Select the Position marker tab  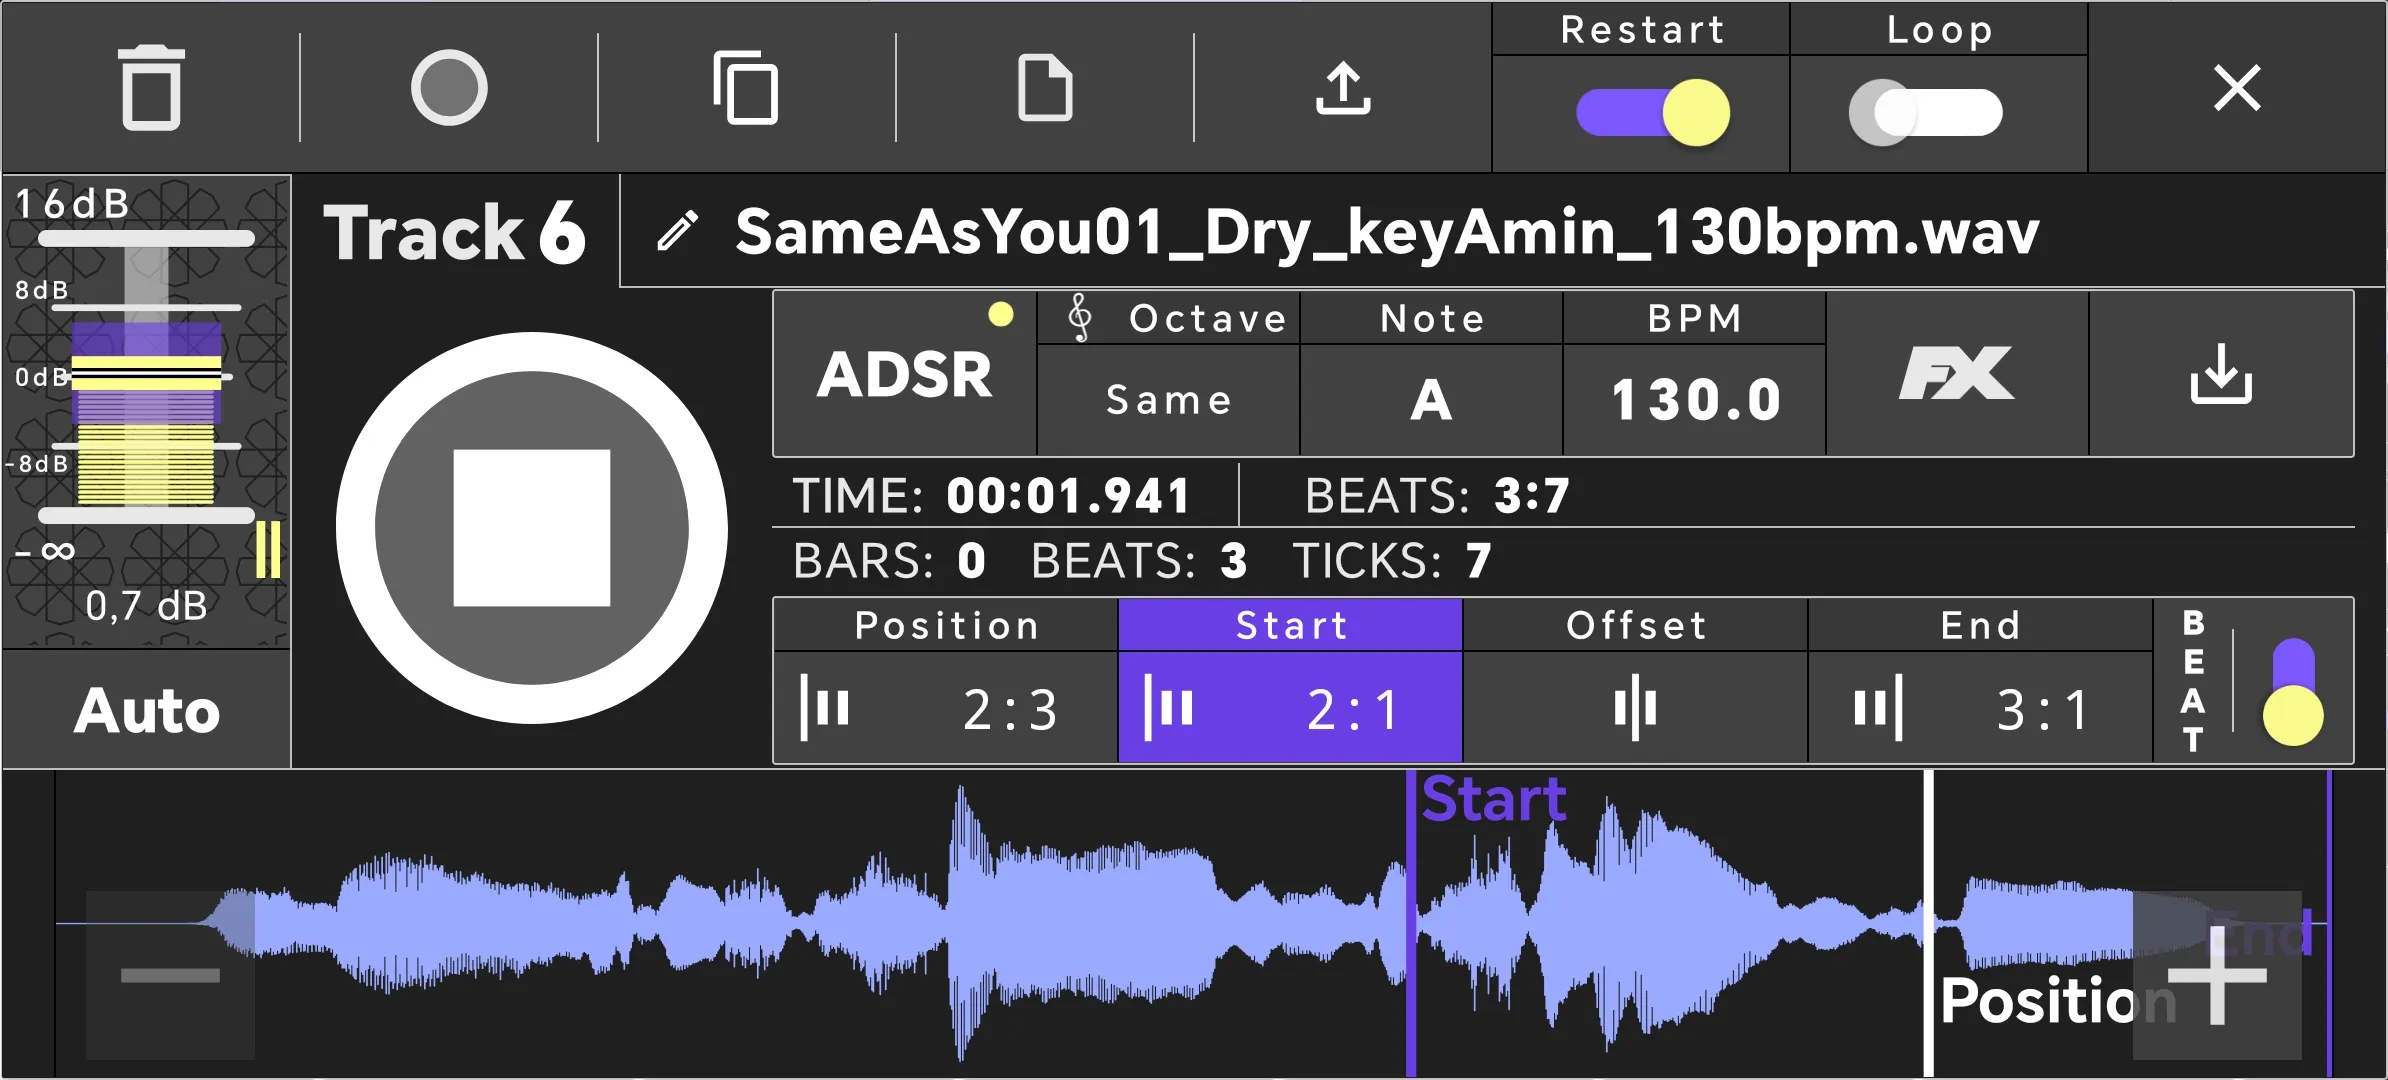(945, 682)
